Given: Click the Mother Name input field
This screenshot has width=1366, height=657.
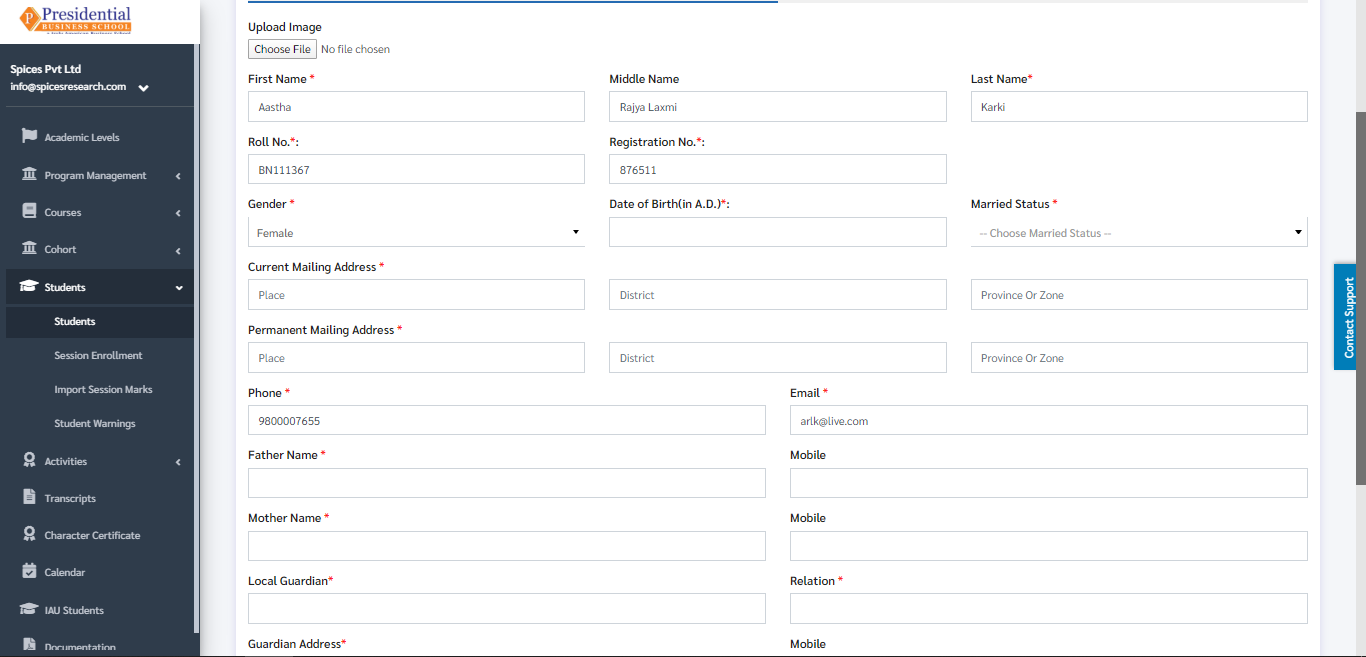Looking at the screenshot, I should point(507,545).
